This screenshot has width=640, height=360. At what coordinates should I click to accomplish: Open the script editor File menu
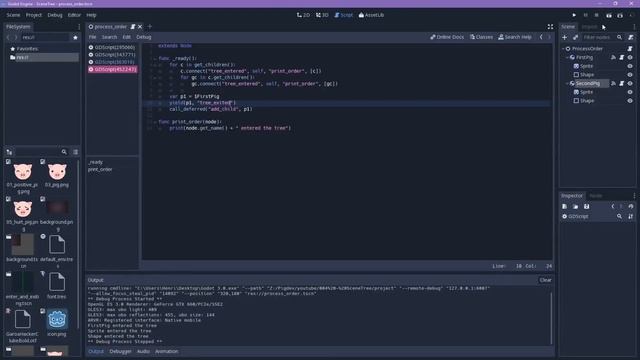tap(93, 37)
